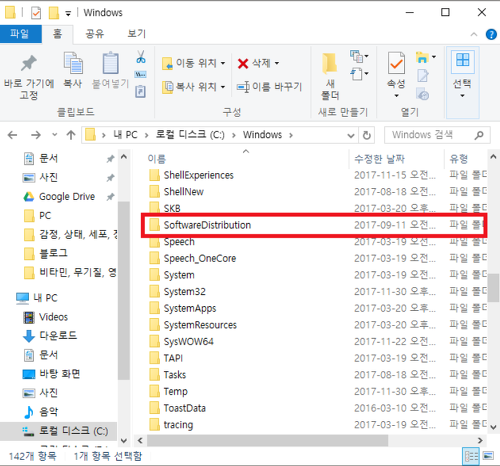
Task: Click Pin to Quick Access (바로 가기에 고정) icon
Action: tap(29, 63)
